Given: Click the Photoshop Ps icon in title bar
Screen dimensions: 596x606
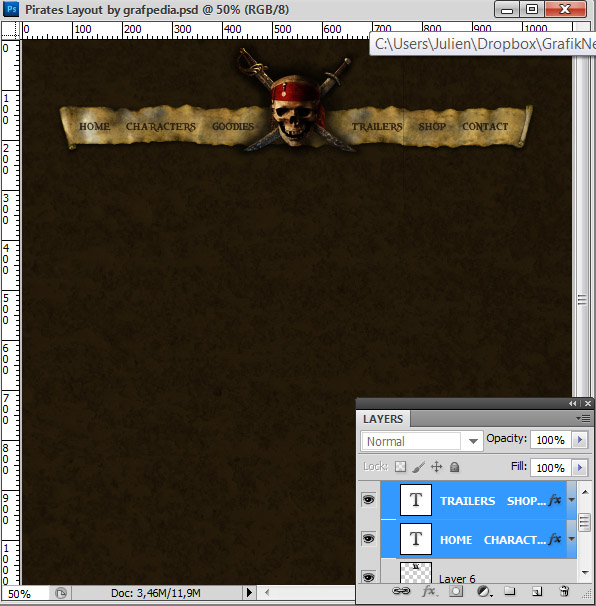Looking at the screenshot, I should [11, 9].
